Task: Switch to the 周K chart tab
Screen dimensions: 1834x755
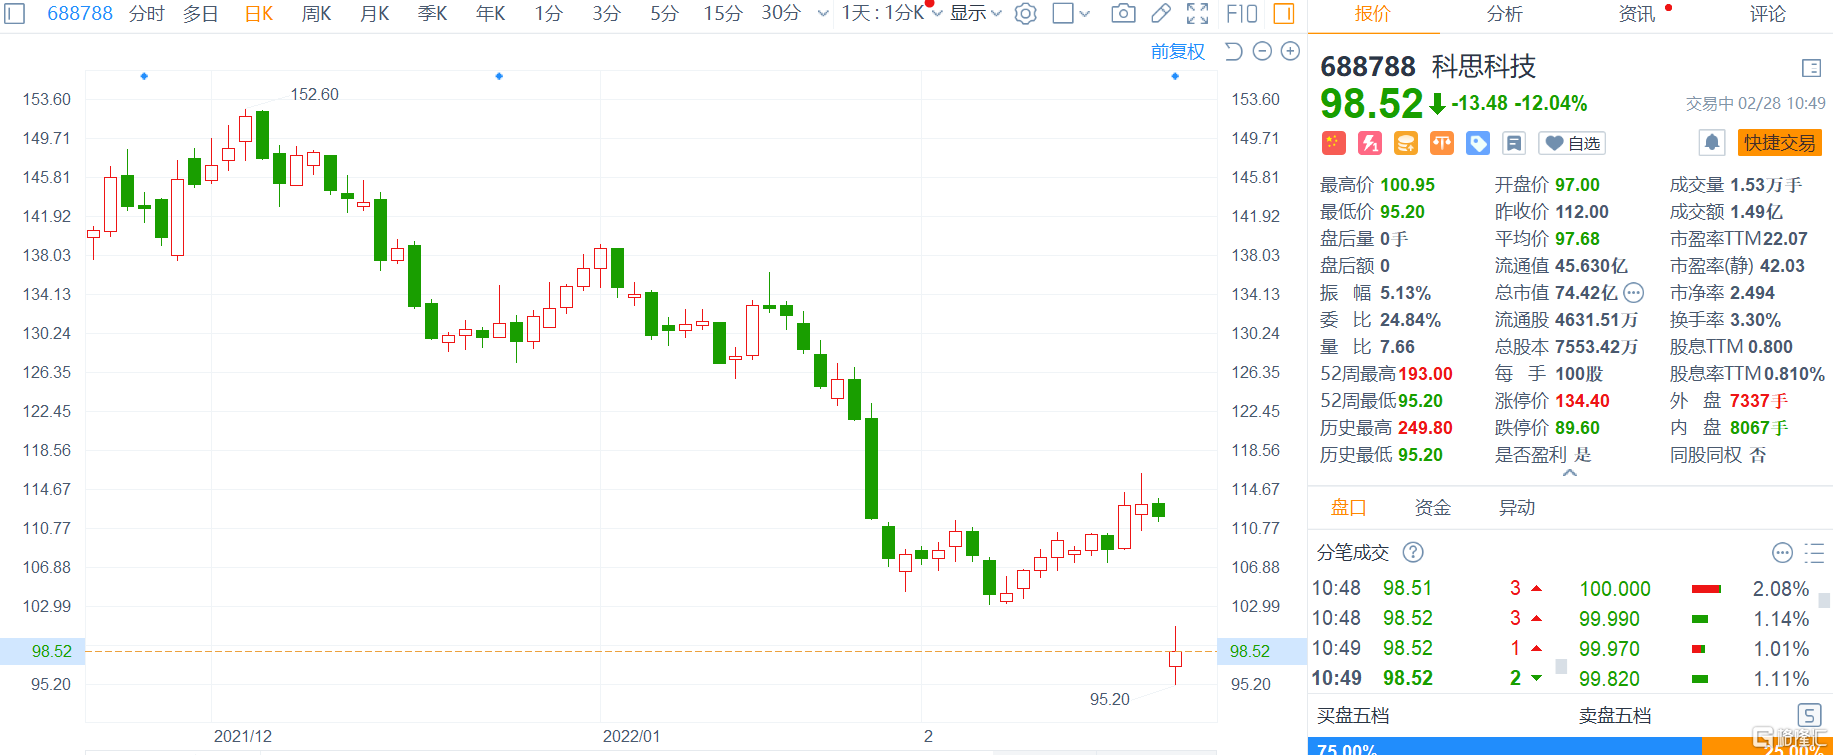Action: (x=317, y=14)
